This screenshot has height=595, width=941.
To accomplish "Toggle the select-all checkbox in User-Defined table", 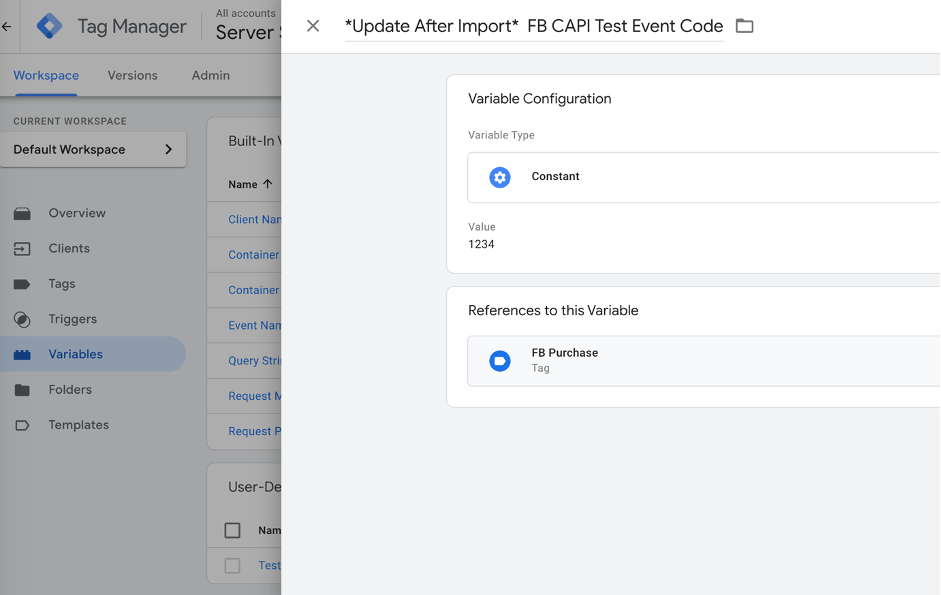I will pyautogui.click(x=232, y=531).
